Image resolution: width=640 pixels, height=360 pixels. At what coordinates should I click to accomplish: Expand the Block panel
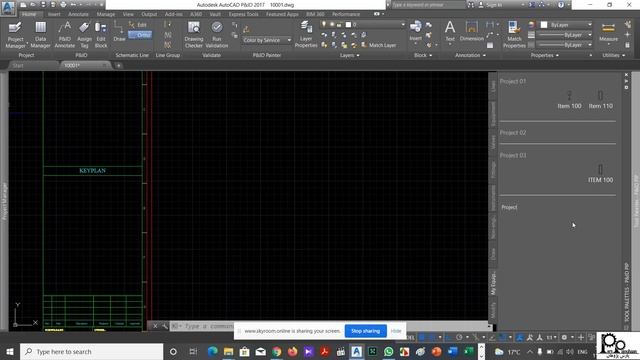(422, 55)
